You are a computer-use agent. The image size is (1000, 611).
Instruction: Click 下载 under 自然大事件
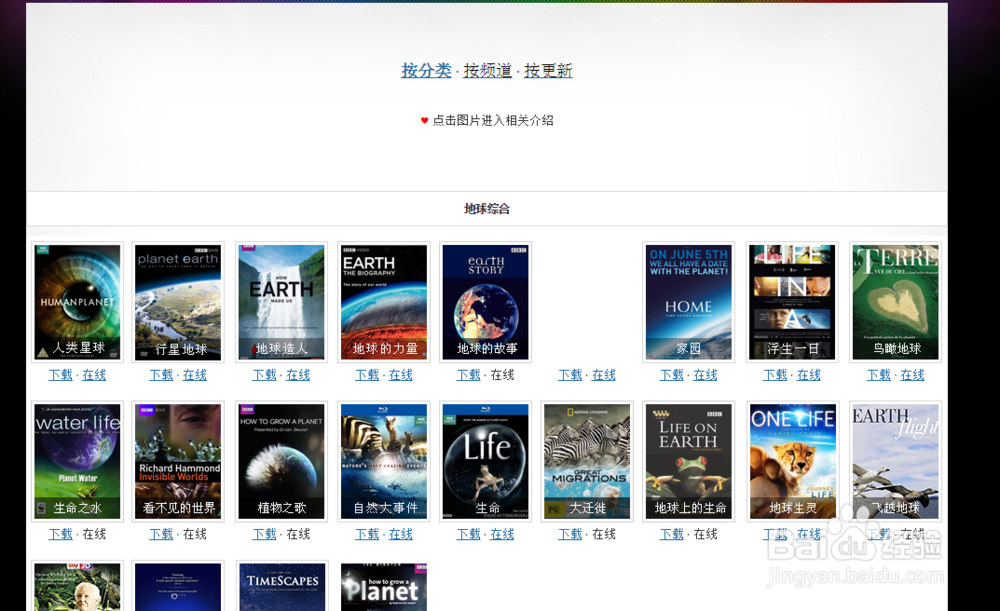[367, 534]
